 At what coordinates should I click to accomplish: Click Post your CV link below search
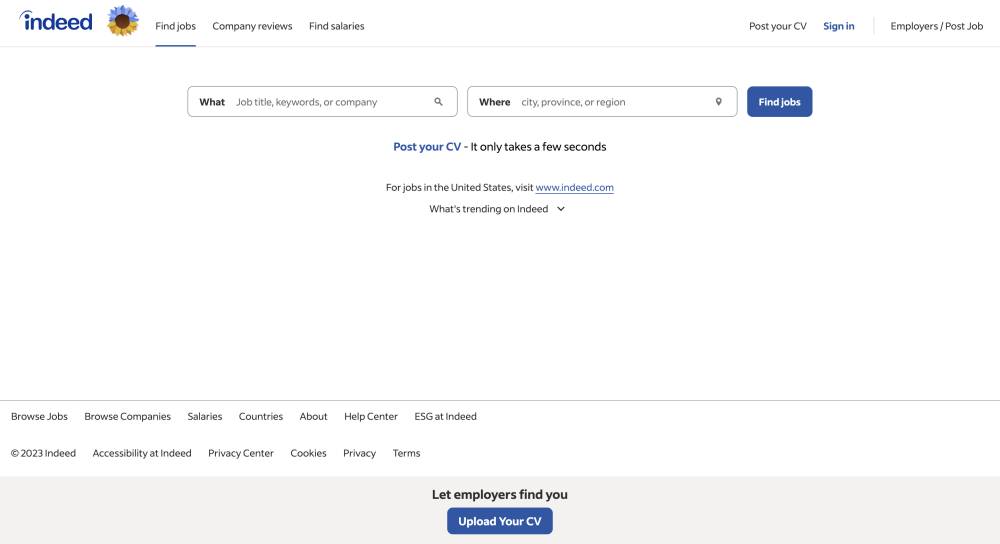427,147
